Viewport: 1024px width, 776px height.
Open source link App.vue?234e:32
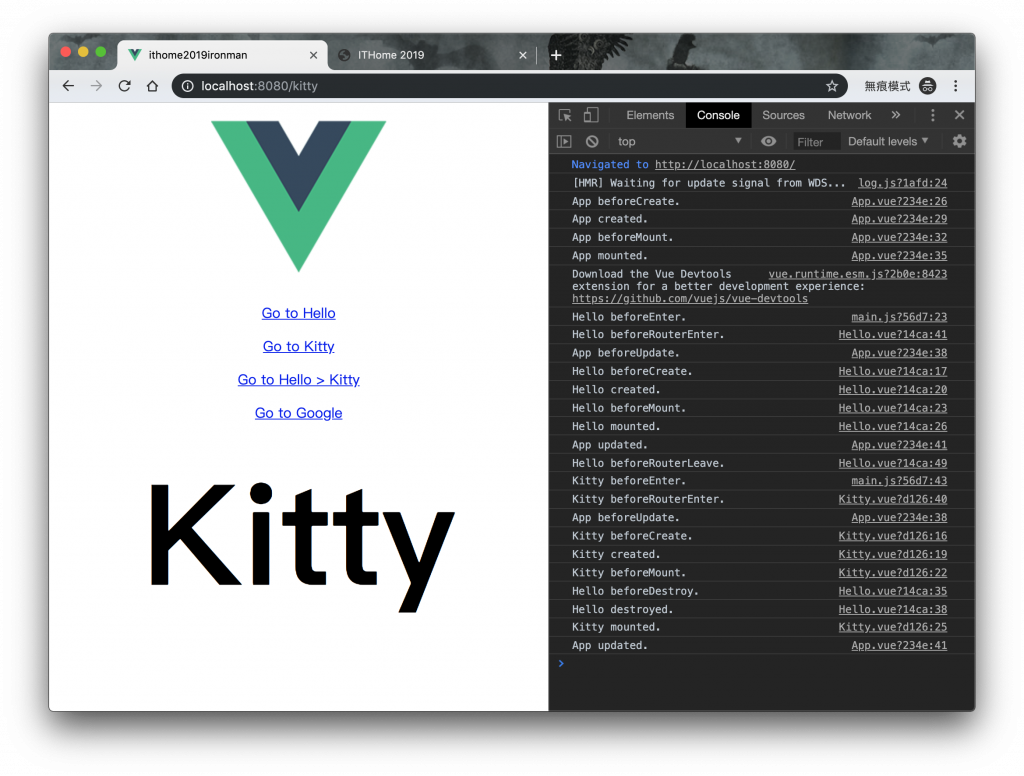point(899,237)
